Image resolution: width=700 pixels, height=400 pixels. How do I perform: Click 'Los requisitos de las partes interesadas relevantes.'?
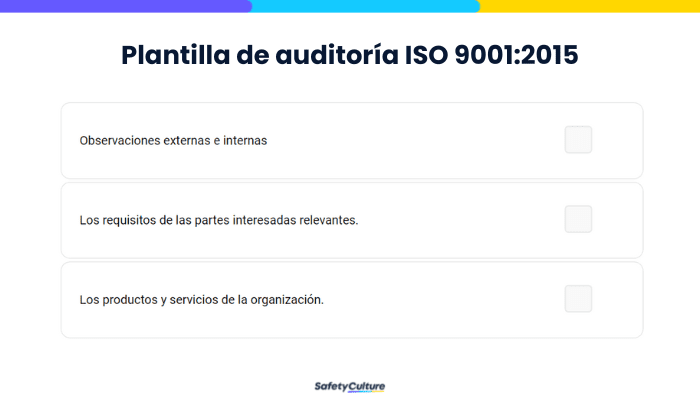pos(219,220)
